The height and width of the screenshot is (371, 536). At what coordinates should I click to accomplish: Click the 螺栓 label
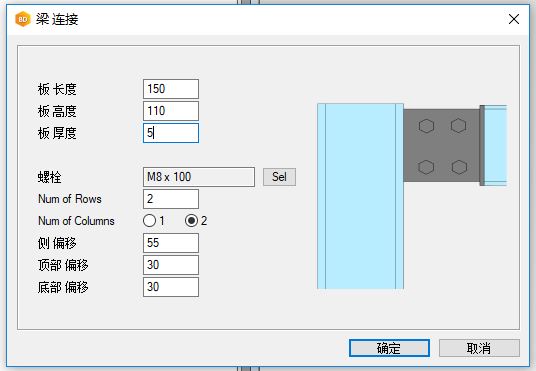[50, 177]
